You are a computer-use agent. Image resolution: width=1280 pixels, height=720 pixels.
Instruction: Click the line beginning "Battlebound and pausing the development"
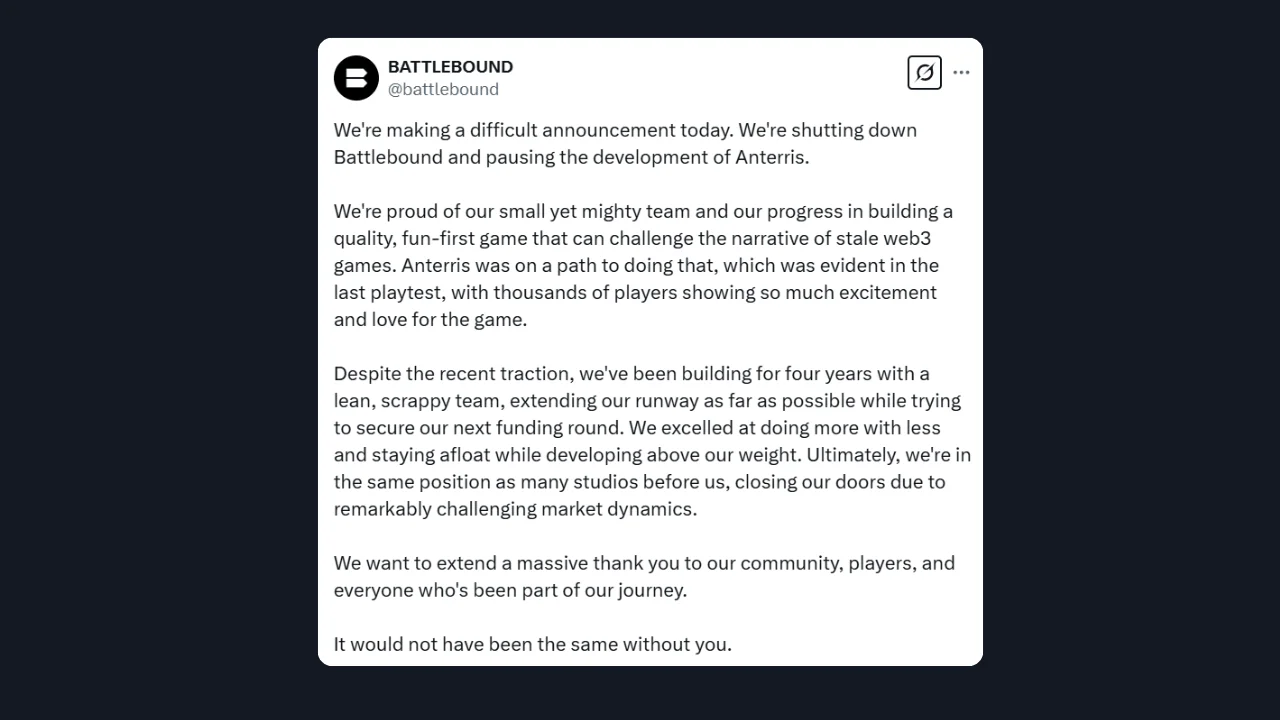coord(571,157)
